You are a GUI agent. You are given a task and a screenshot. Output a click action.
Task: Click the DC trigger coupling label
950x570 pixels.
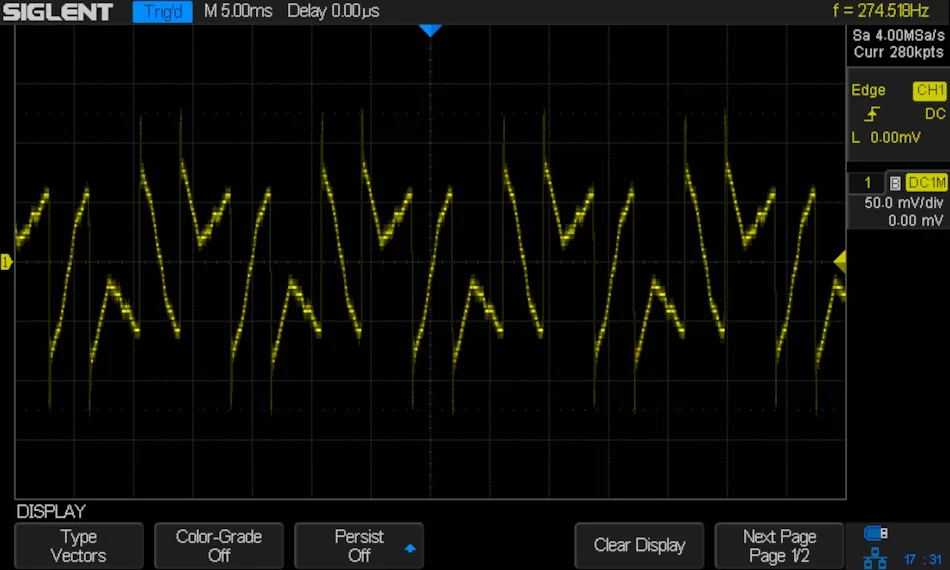pos(935,114)
